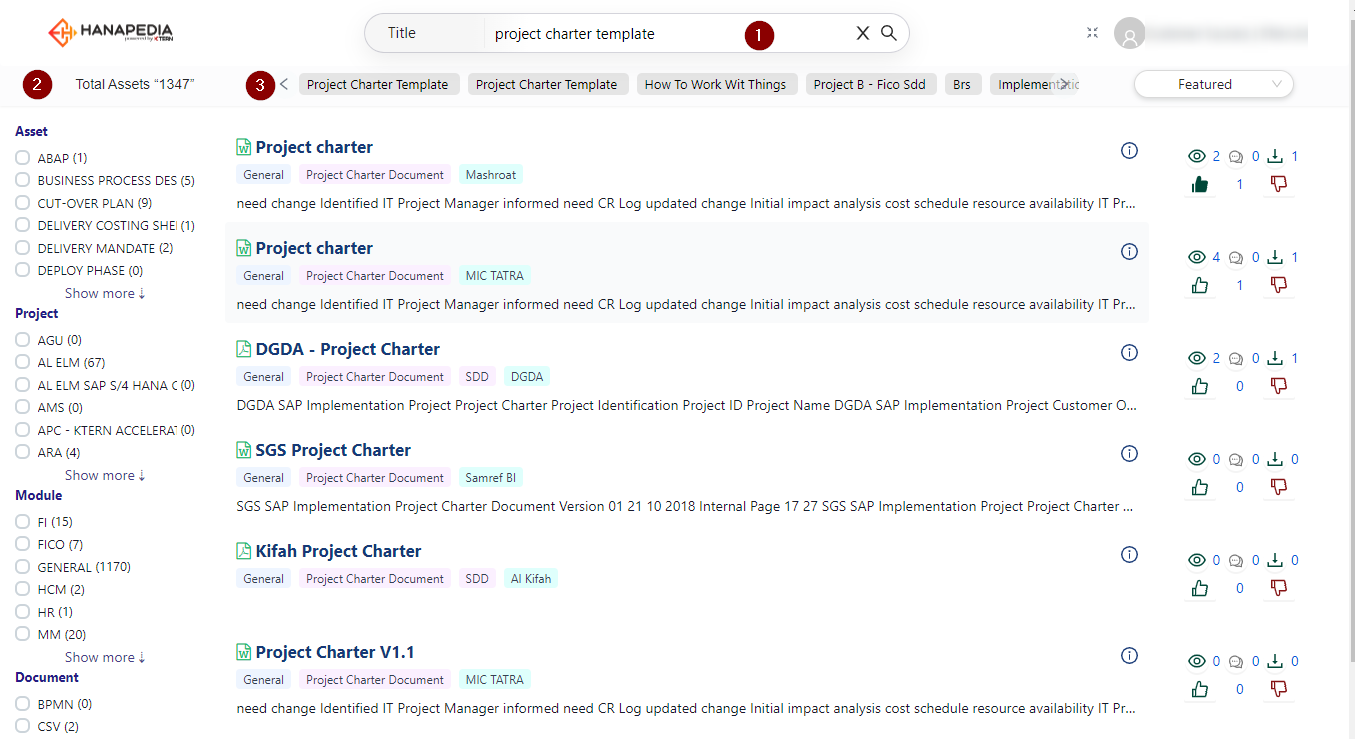Check the MM (20) module filter

[x=23, y=634]
